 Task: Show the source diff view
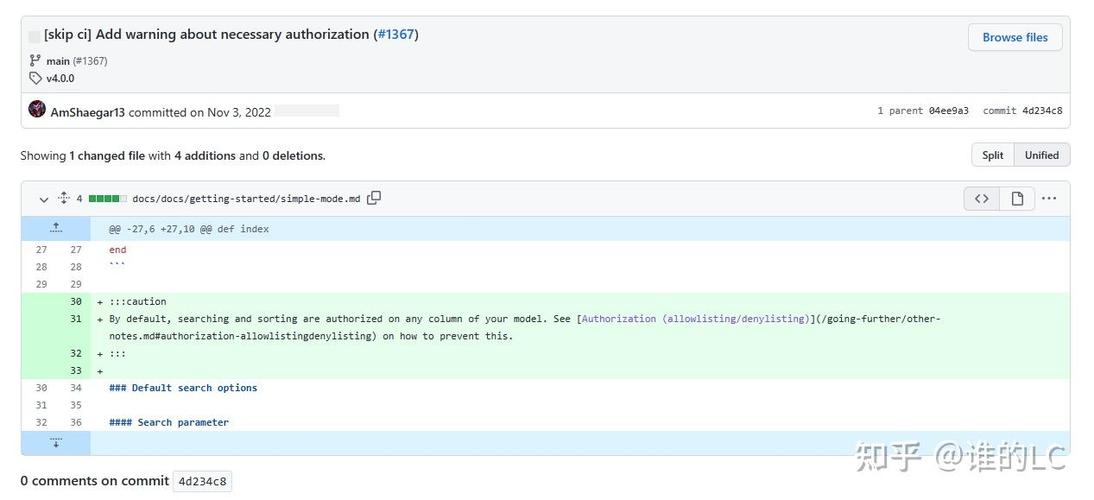click(x=982, y=199)
